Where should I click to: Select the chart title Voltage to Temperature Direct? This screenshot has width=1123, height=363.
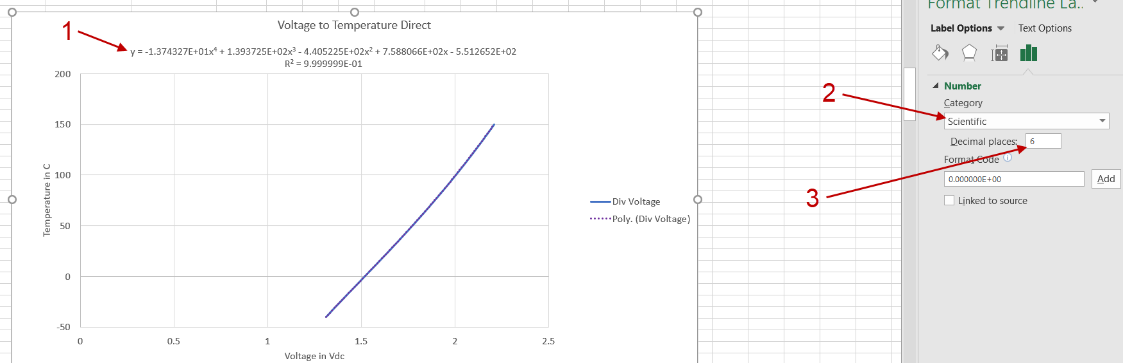click(355, 25)
